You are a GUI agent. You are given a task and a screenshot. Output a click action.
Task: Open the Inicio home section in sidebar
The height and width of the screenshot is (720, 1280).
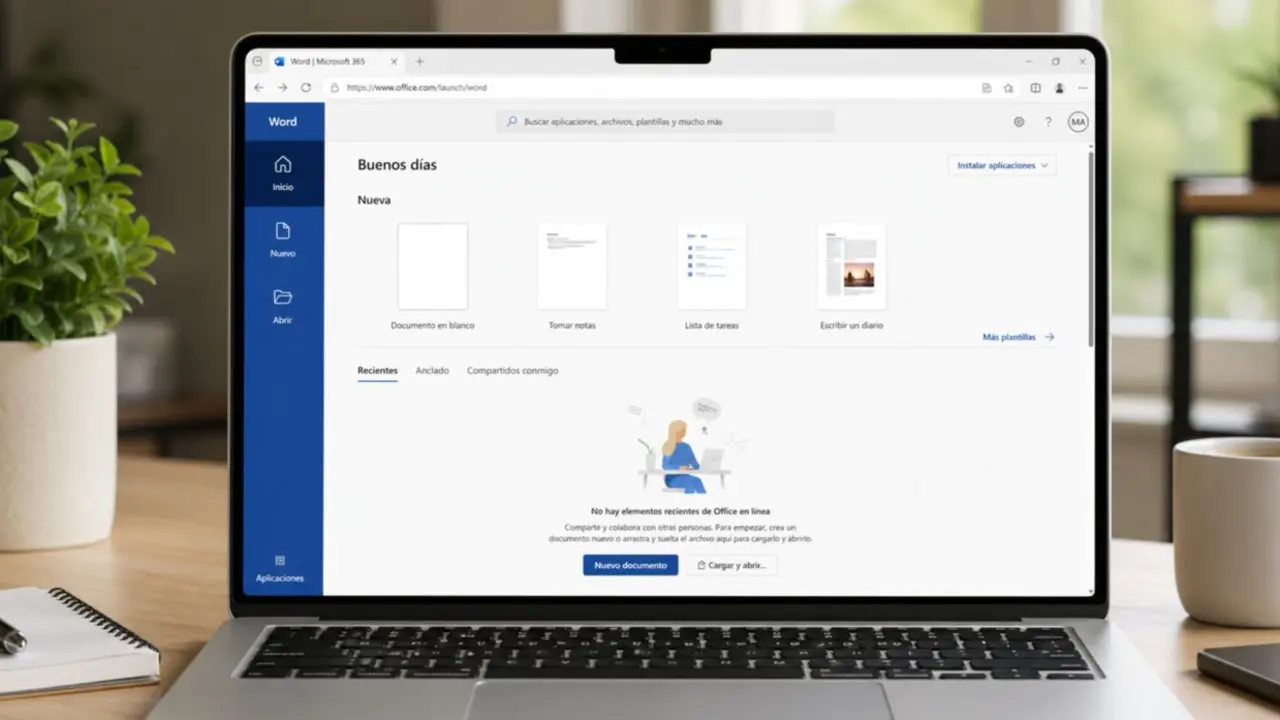(283, 173)
